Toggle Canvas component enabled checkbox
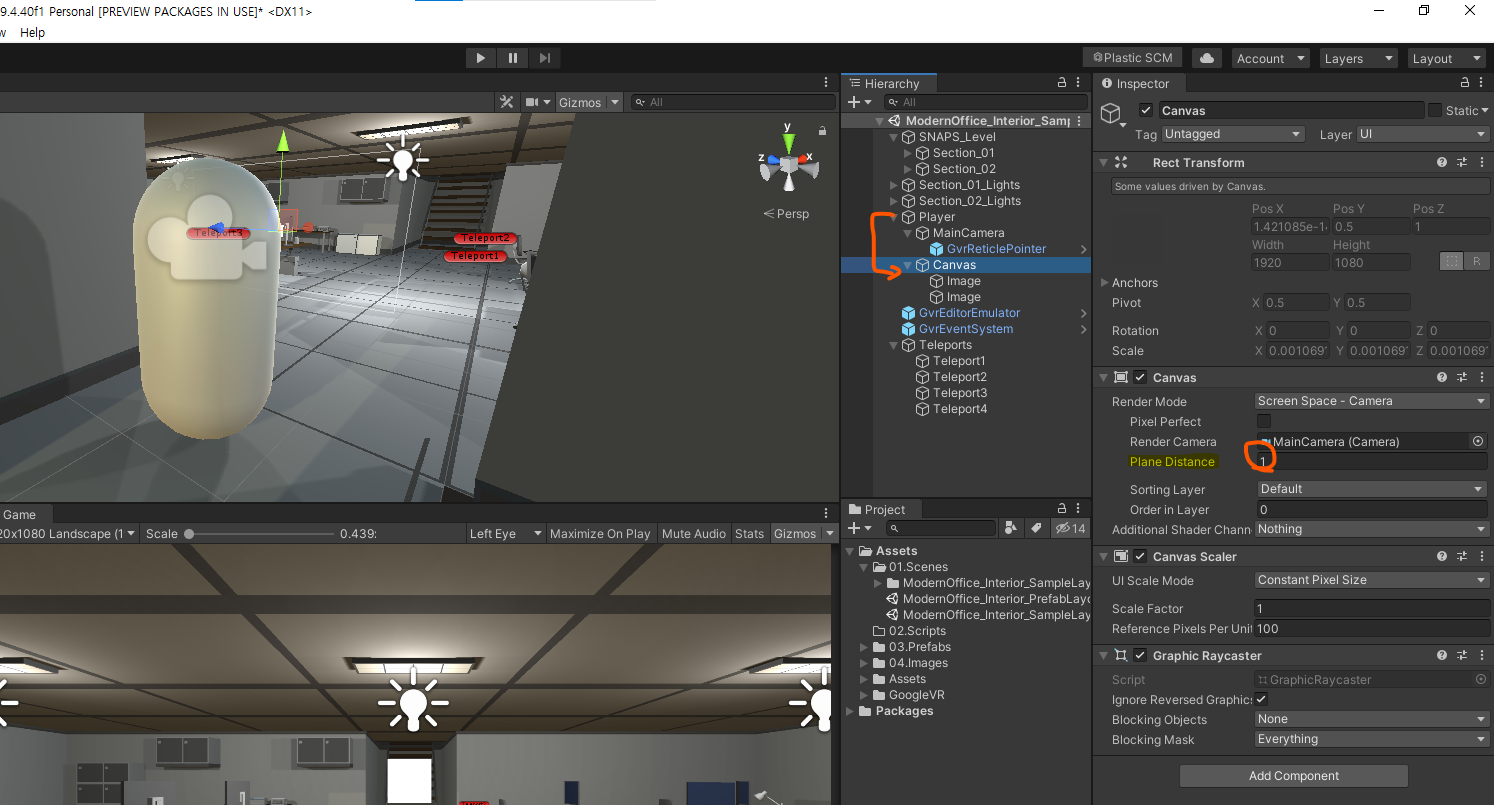This screenshot has height=805, width=1494. pyautogui.click(x=1140, y=377)
